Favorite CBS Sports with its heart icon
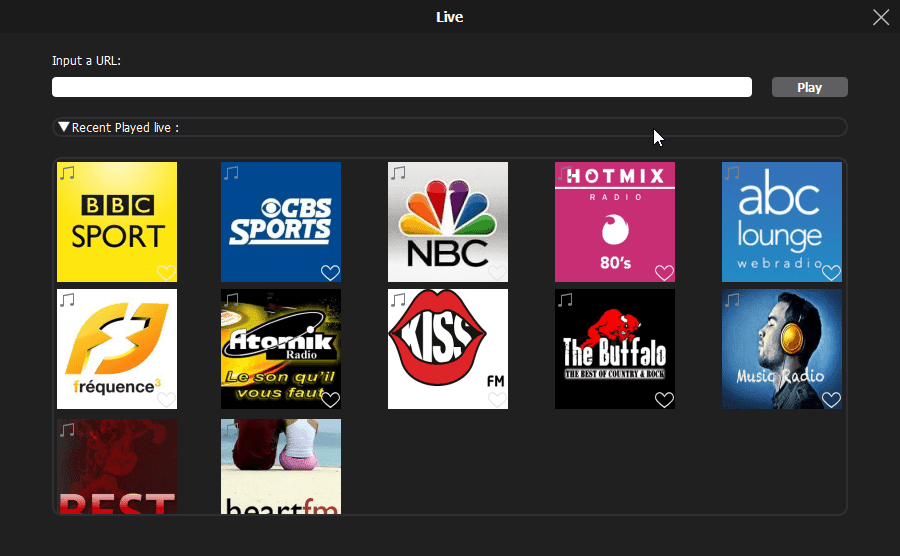 [331, 273]
